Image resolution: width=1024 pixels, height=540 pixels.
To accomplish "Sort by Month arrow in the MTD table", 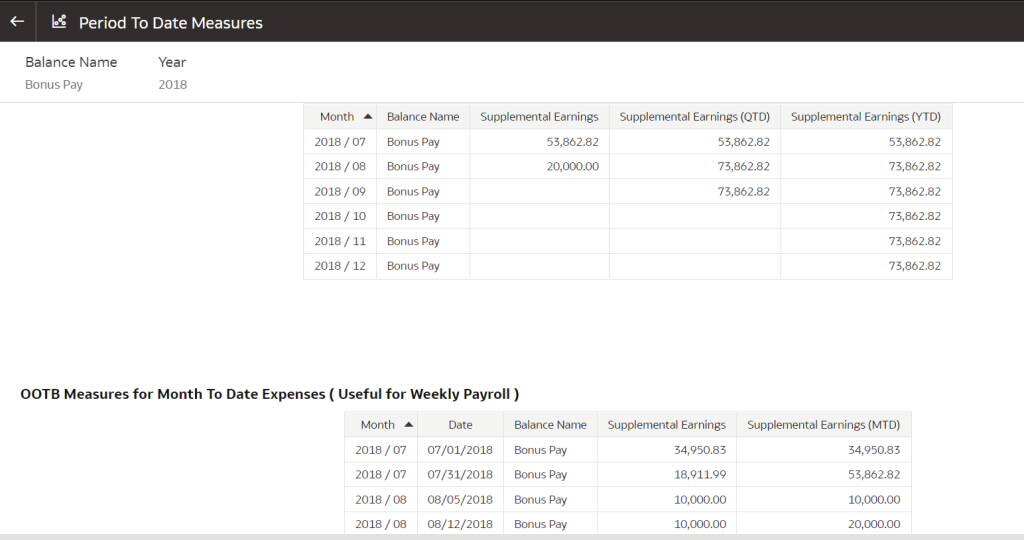I will click(x=408, y=424).
